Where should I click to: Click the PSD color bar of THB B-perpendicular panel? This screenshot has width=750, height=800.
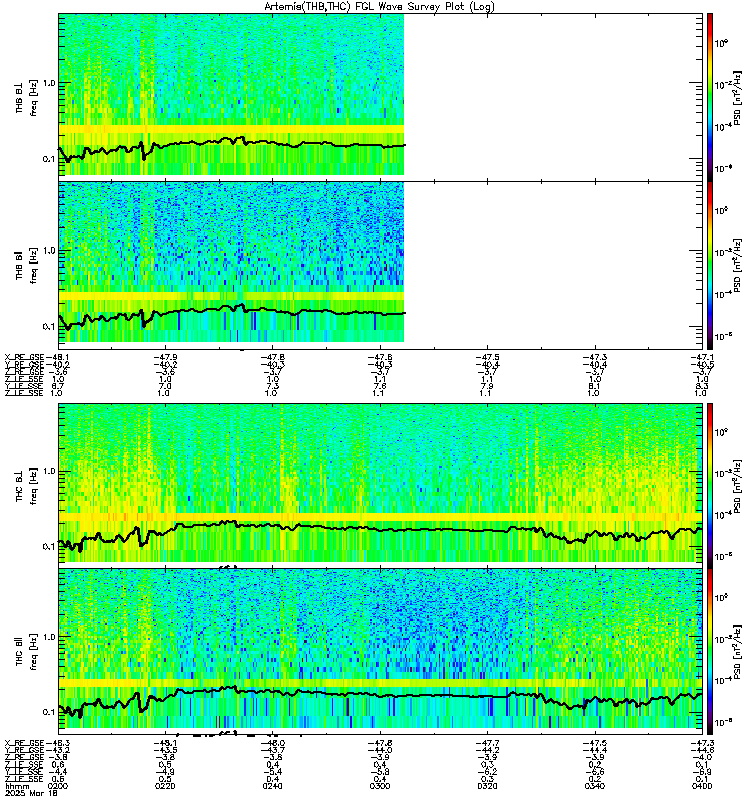point(710,97)
